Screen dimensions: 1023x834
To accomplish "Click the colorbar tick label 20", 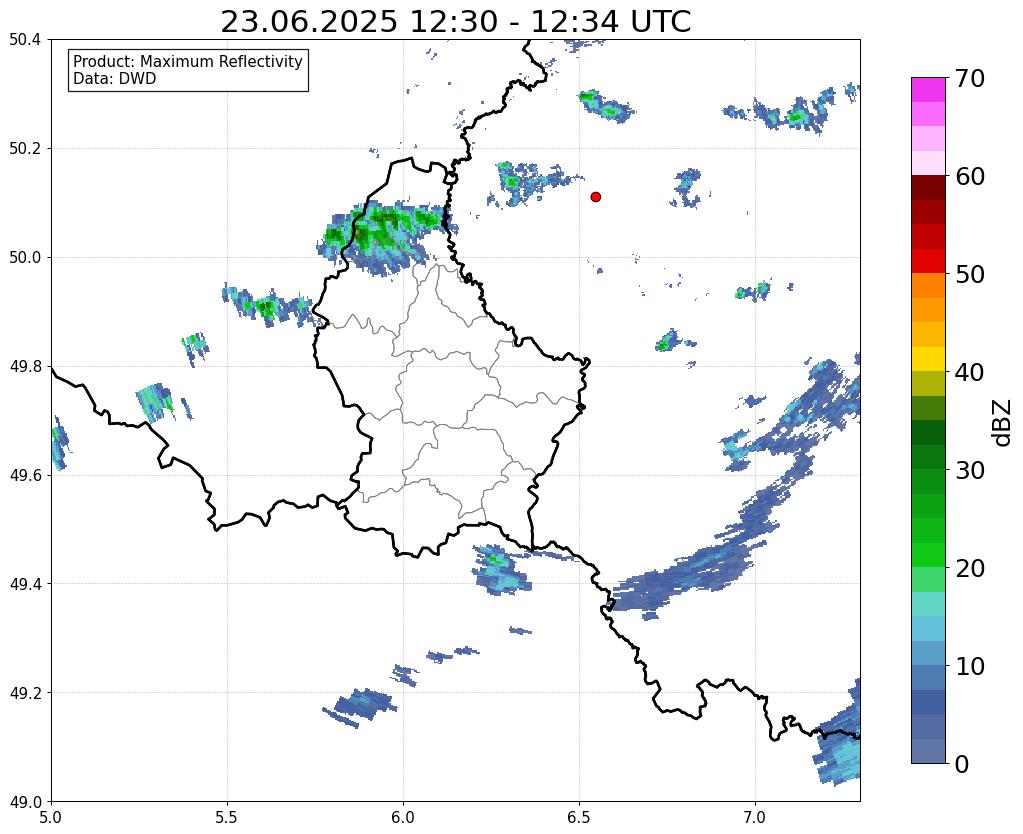I will point(969,568).
